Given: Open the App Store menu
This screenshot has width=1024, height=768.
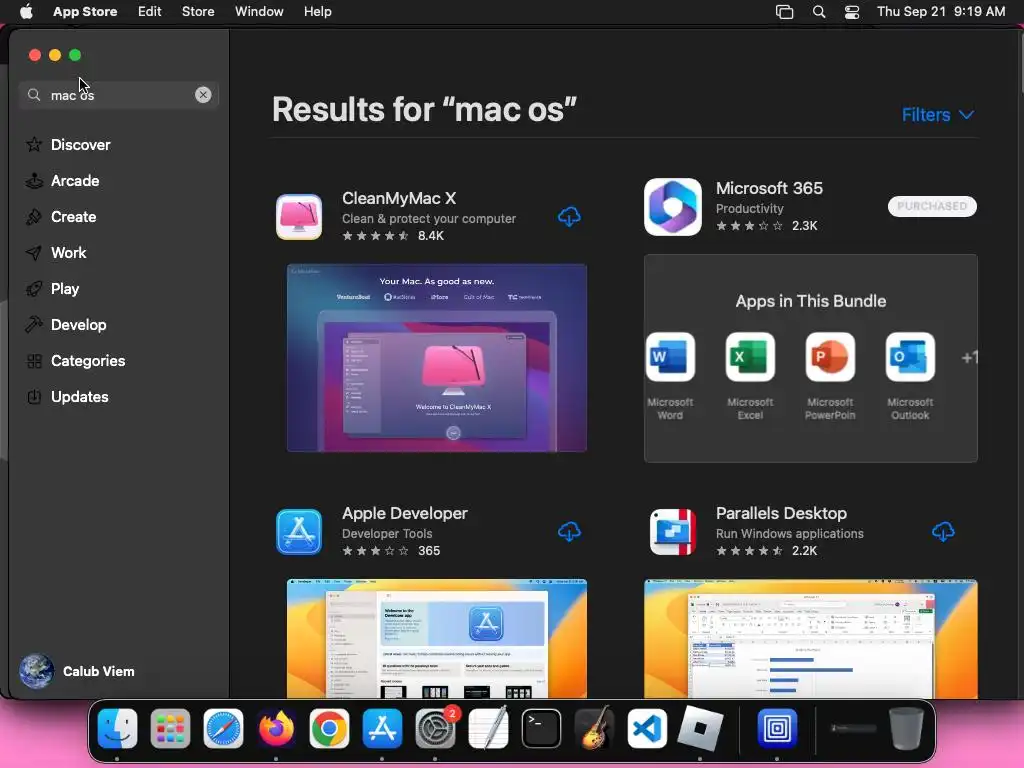Looking at the screenshot, I should (x=85, y=12).
